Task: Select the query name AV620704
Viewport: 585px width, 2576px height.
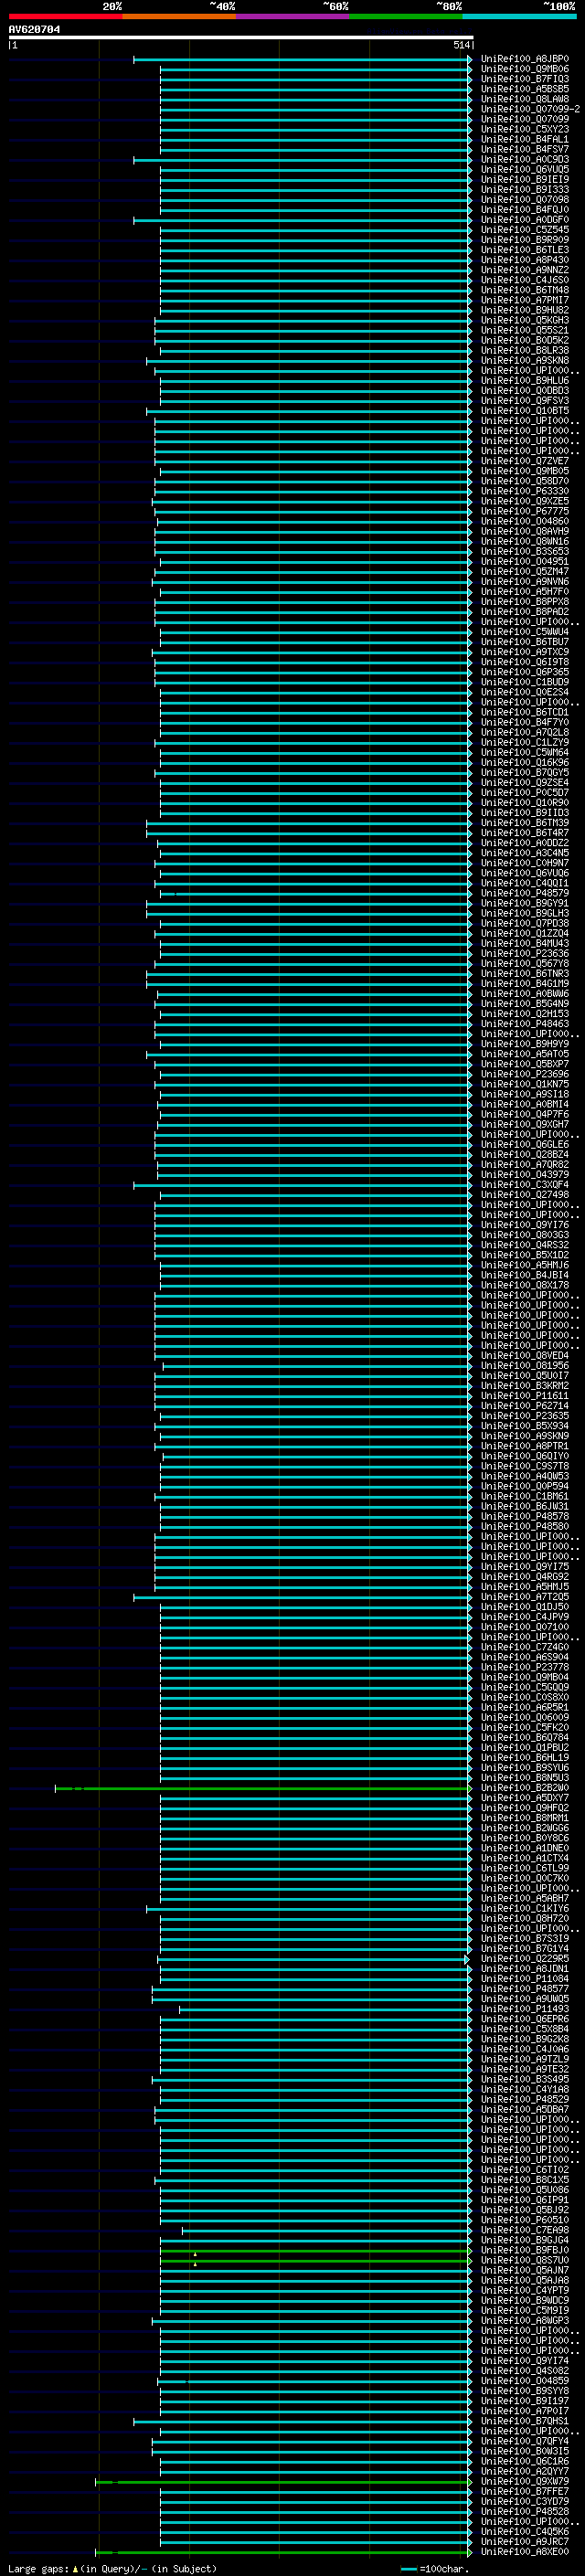Action: pyautogui.click(x=34, y=30)
